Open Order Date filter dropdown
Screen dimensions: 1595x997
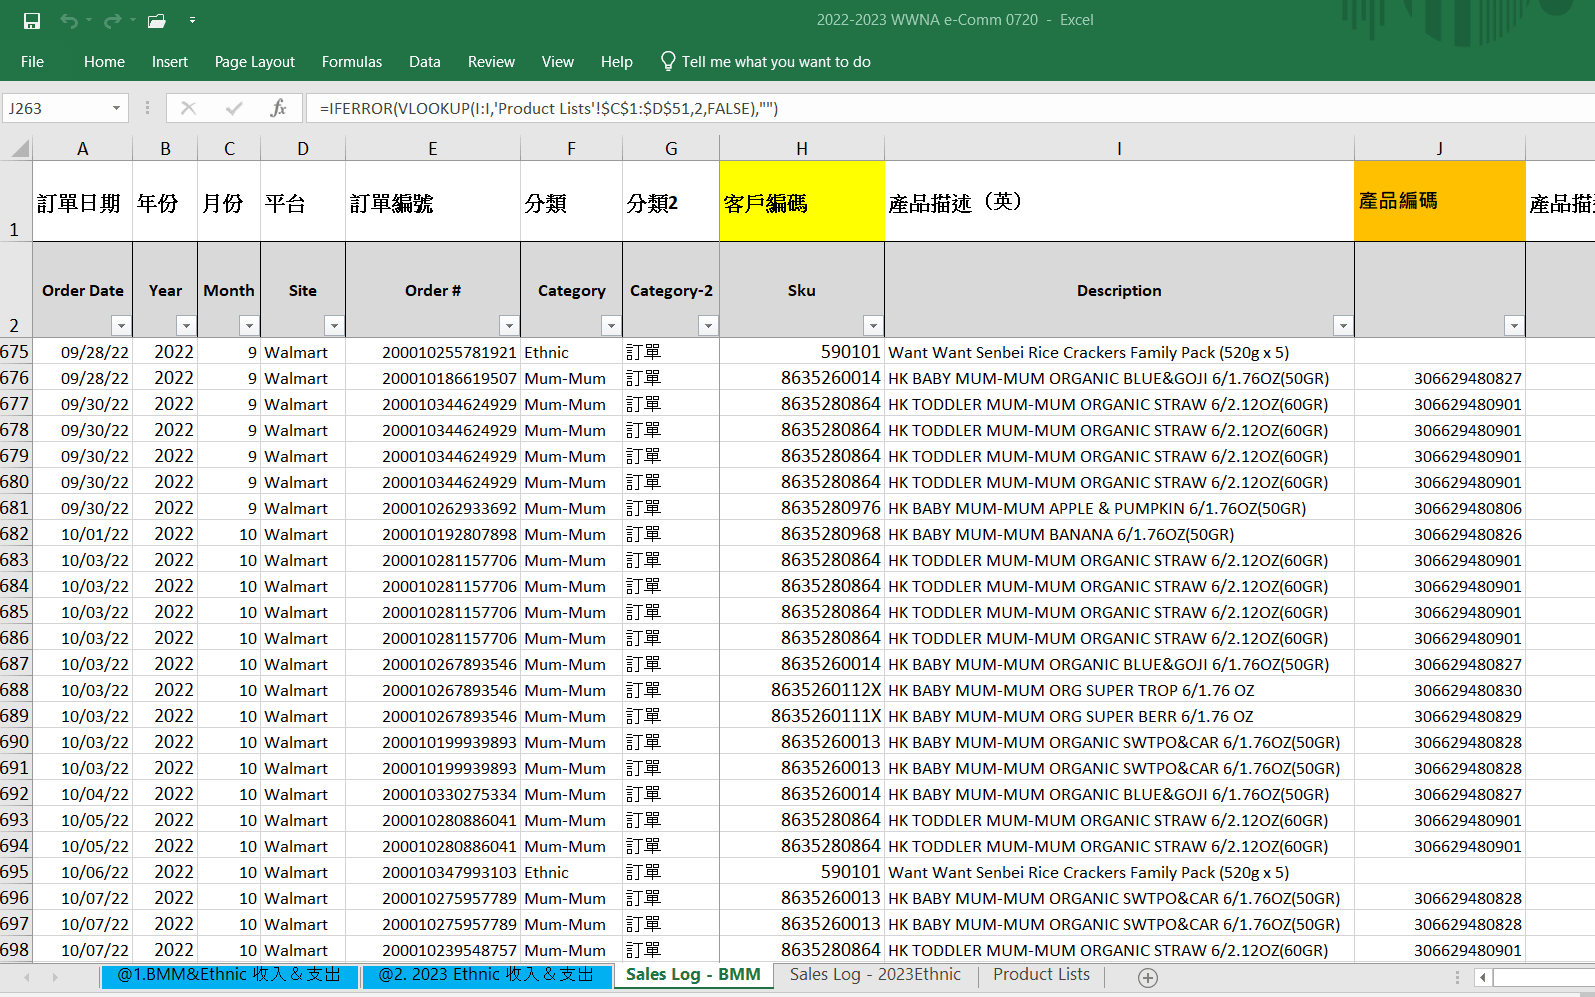point(121,325)
